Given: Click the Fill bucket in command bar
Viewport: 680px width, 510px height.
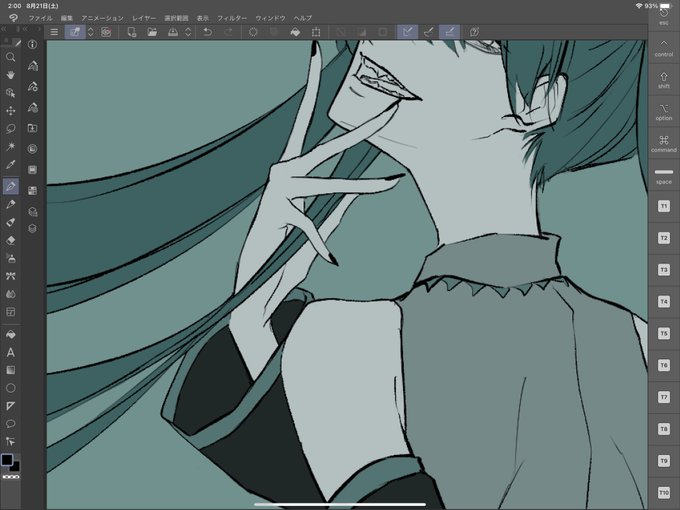Looking at the screenshot, I should [295, 32].
